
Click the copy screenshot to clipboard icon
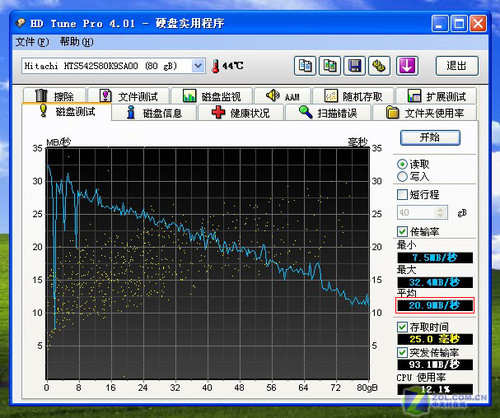click(330, 66)
